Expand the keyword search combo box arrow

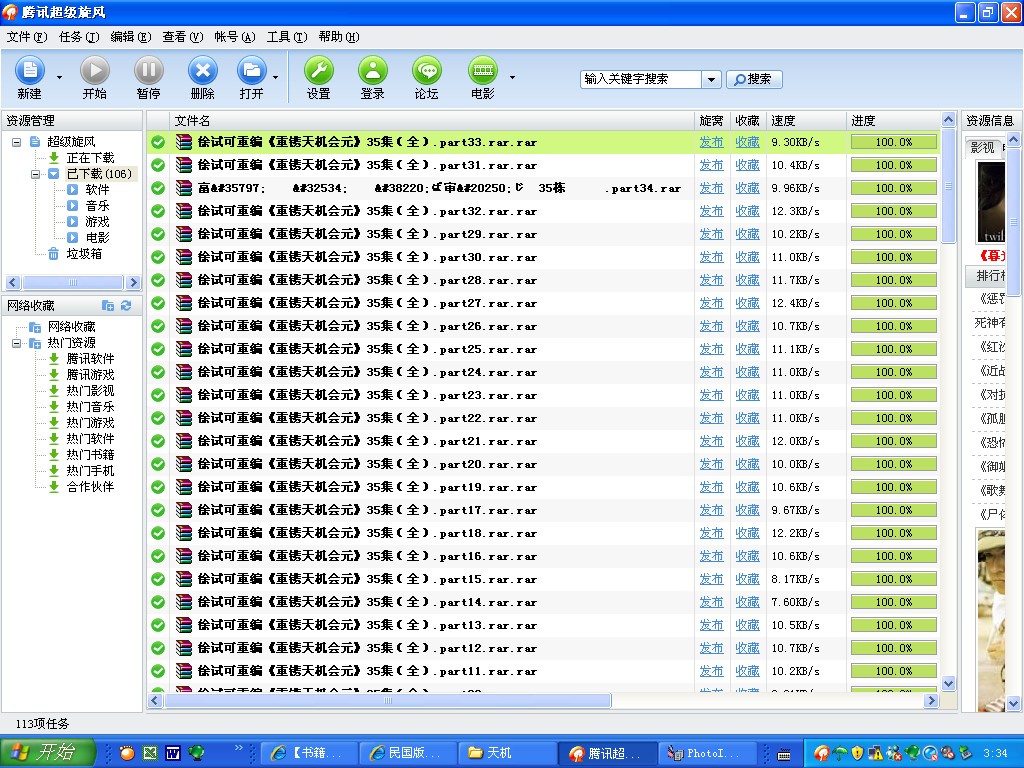[711, 79]
